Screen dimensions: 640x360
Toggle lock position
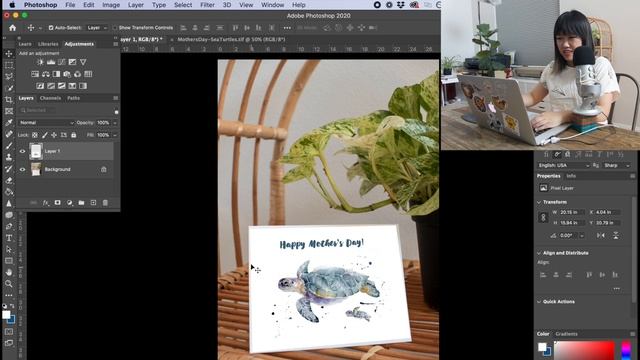(x=54, y=135)
